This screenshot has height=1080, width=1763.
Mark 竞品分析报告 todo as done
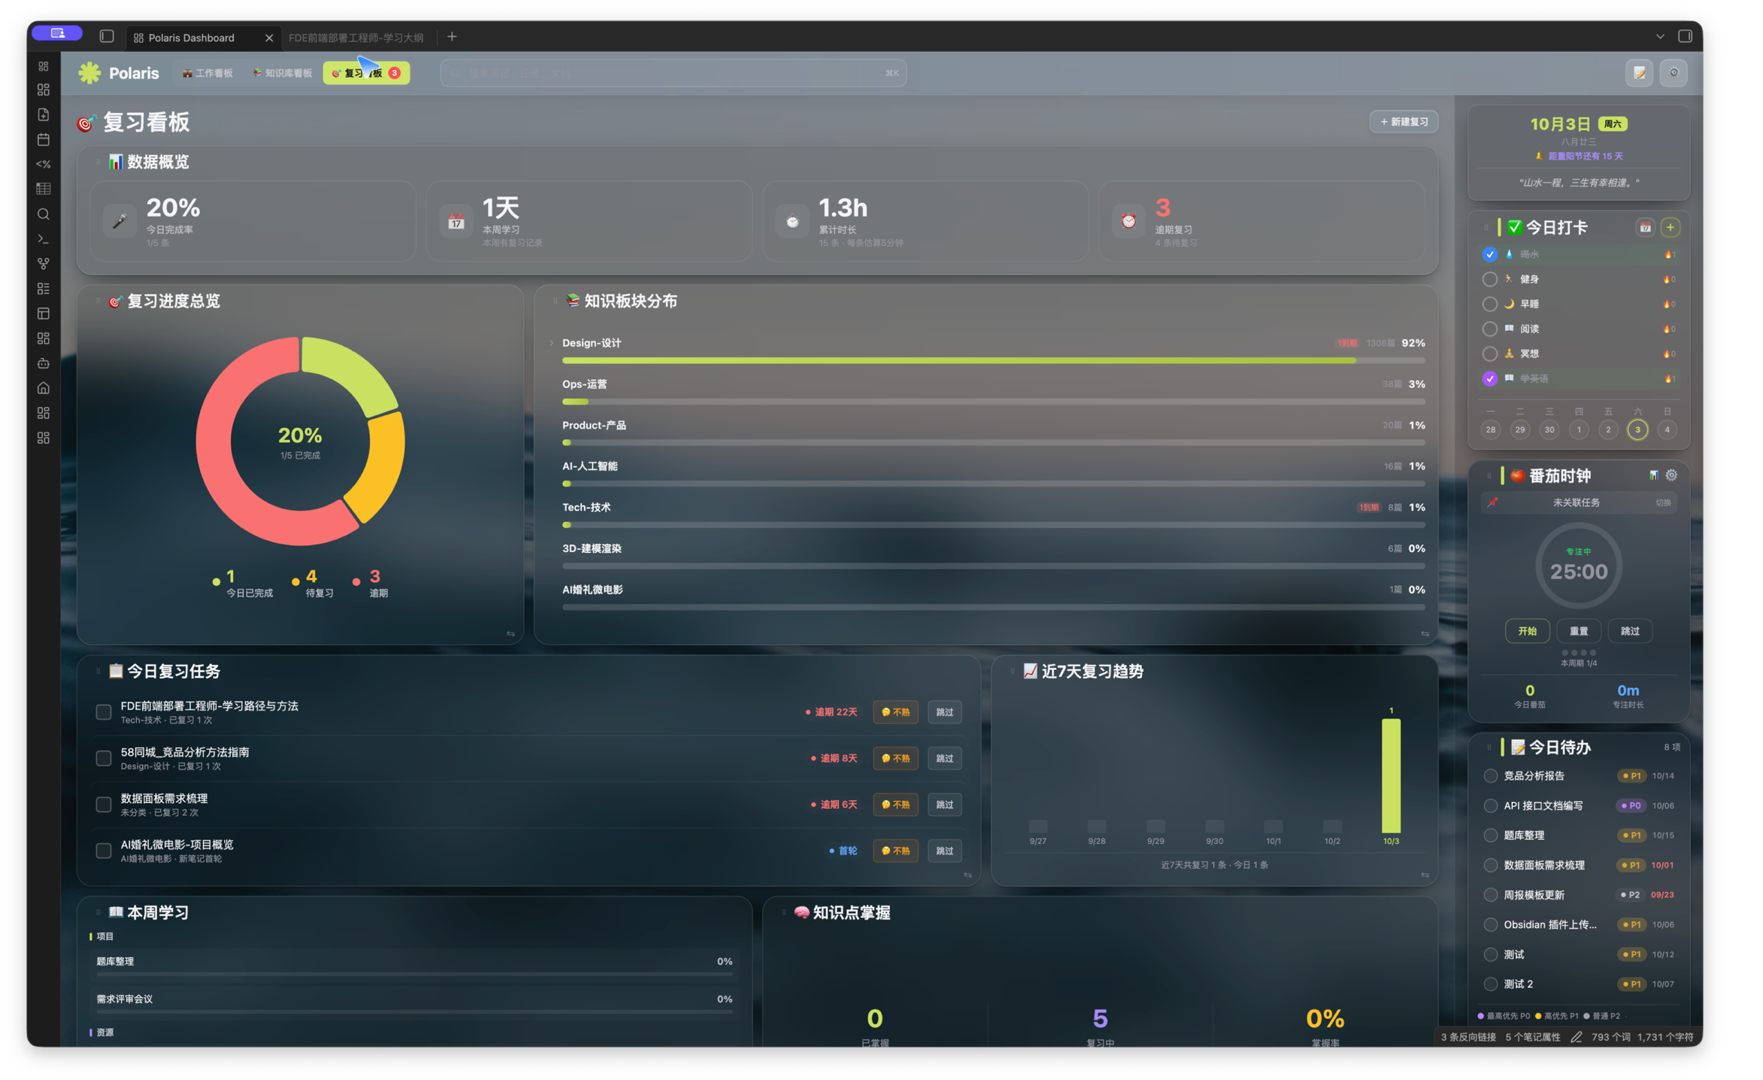coord(1491,776)
